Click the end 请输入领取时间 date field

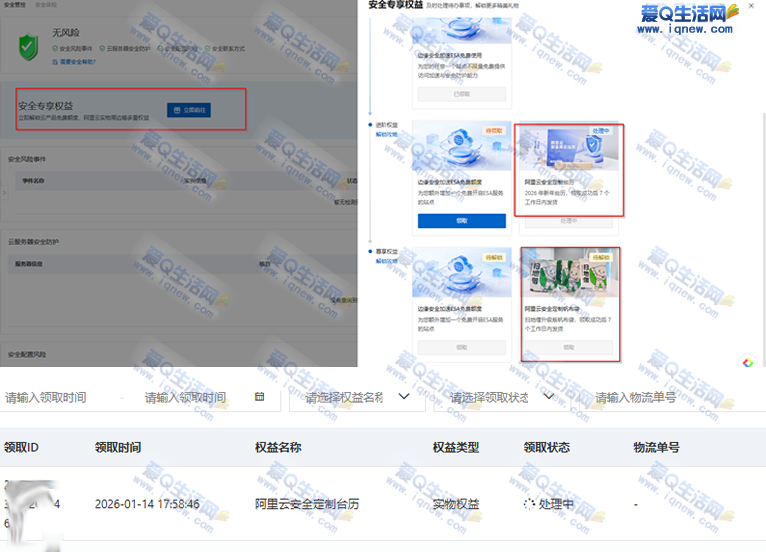click(x=186, y=398)
